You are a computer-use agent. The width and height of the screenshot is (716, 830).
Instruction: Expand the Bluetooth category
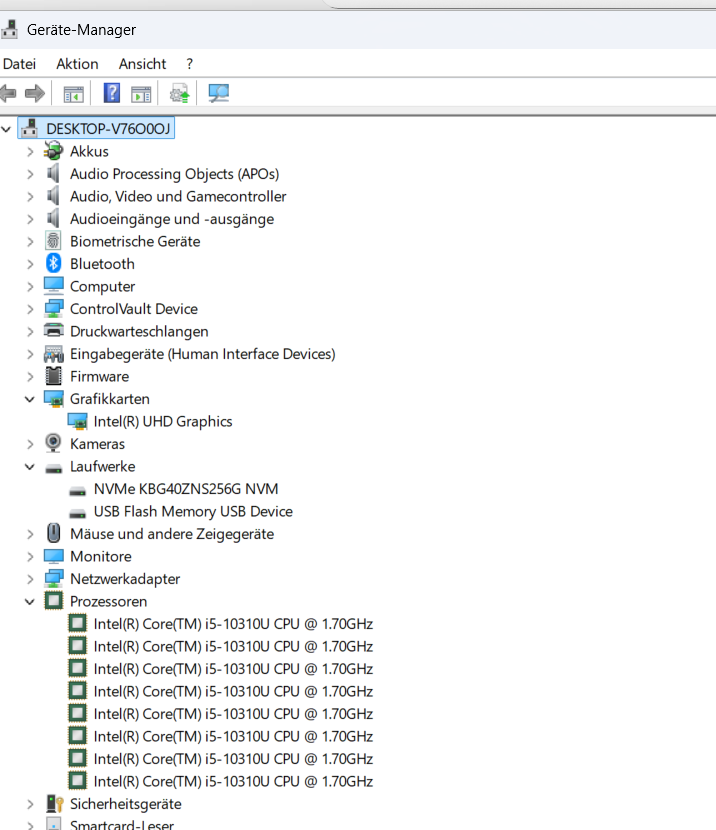point(30,264)
